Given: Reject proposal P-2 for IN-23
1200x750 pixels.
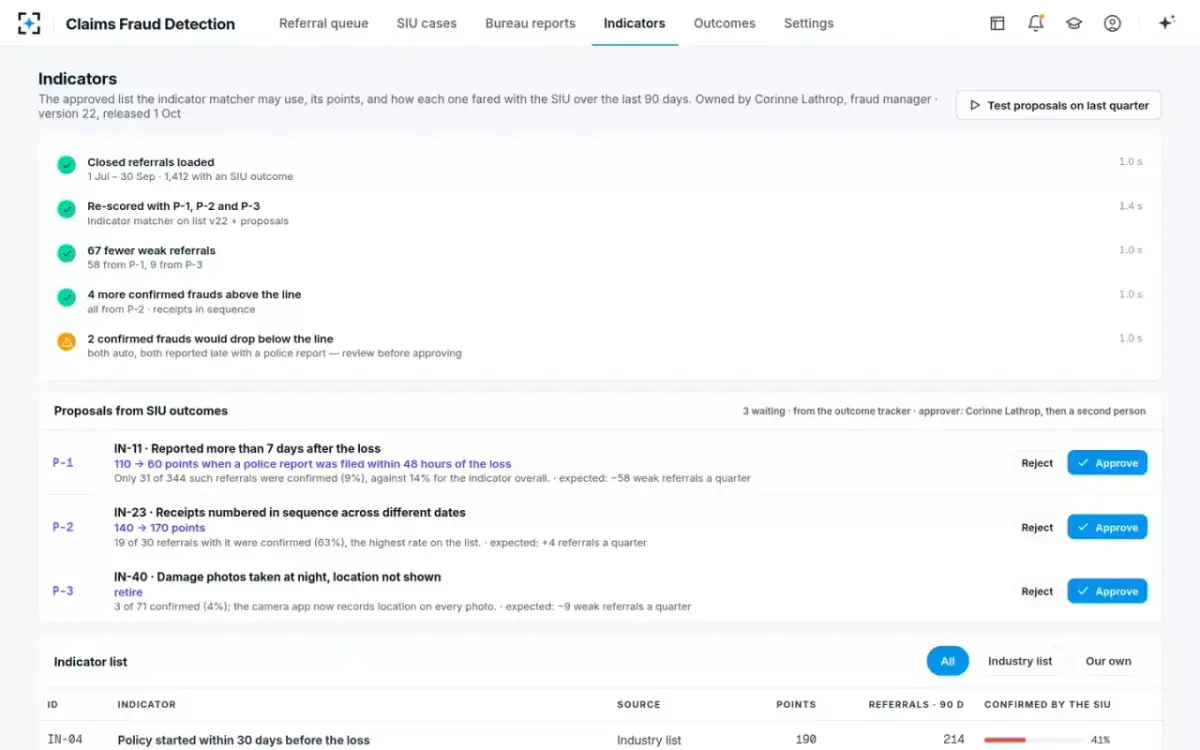Looking at the screenshot, I should tap(1037, 527).
